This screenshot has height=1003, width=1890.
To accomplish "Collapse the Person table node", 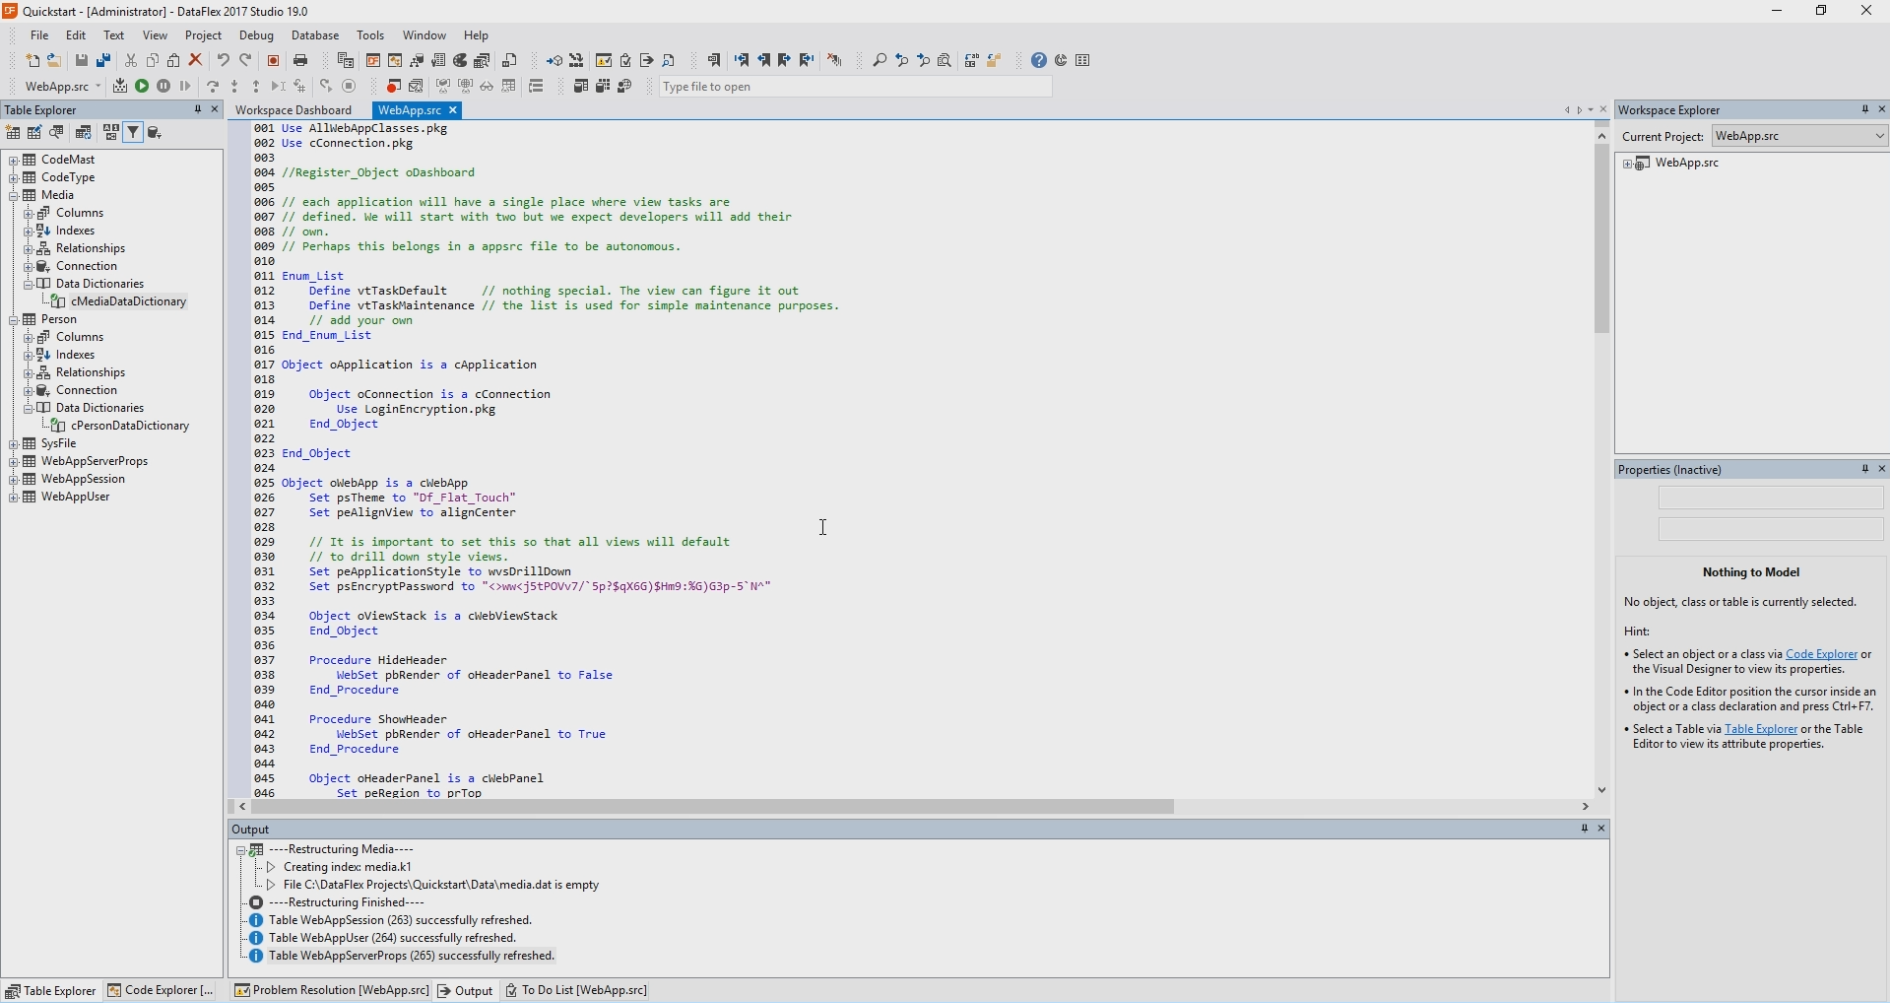I will tap(14, 320).
